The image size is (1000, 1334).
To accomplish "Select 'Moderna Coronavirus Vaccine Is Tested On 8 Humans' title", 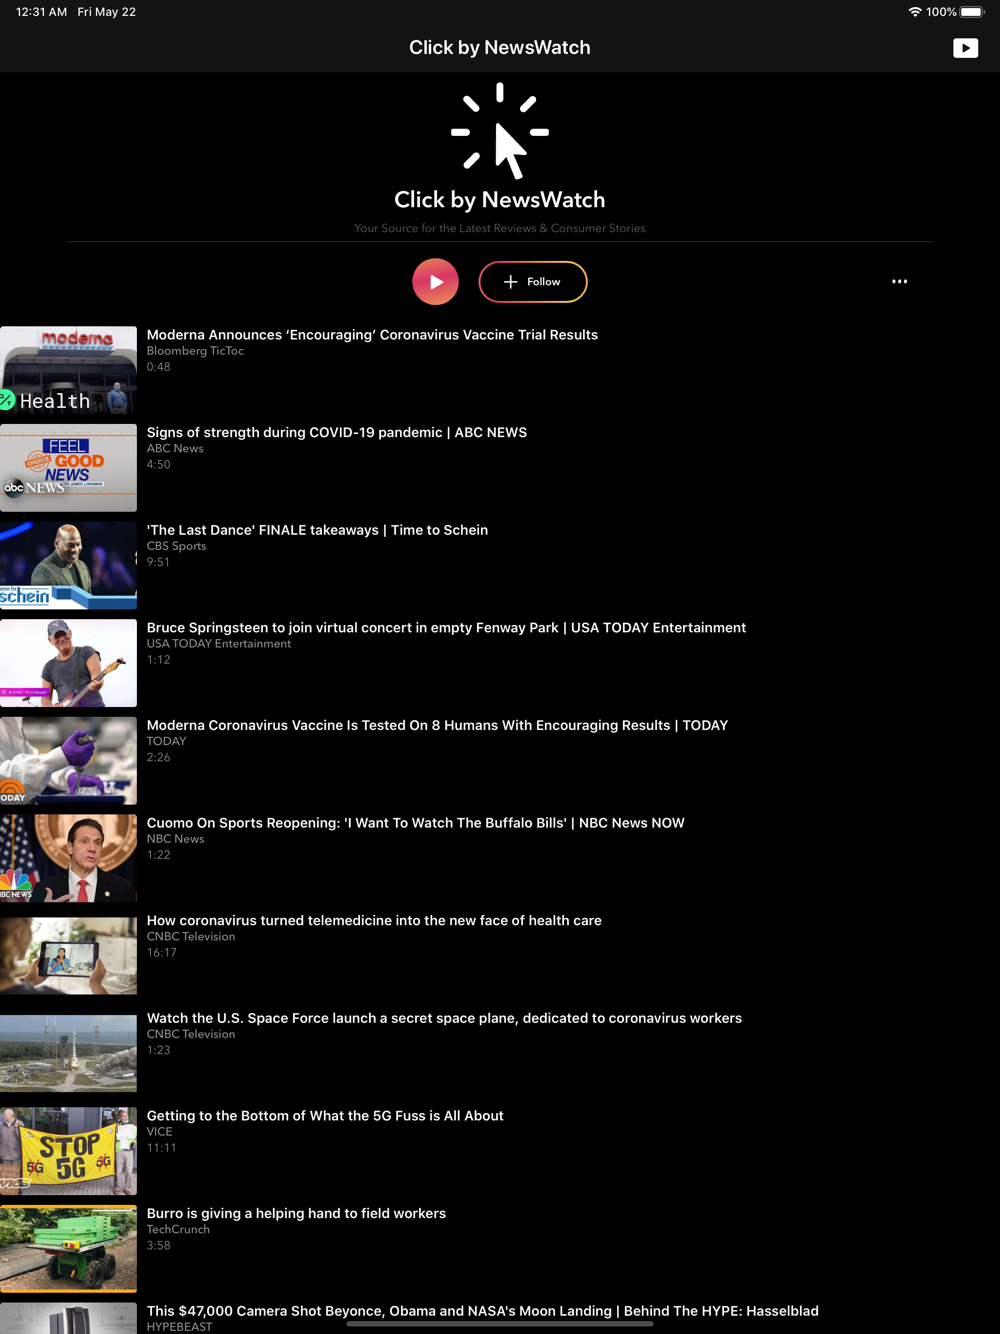I will click(437, 725).
